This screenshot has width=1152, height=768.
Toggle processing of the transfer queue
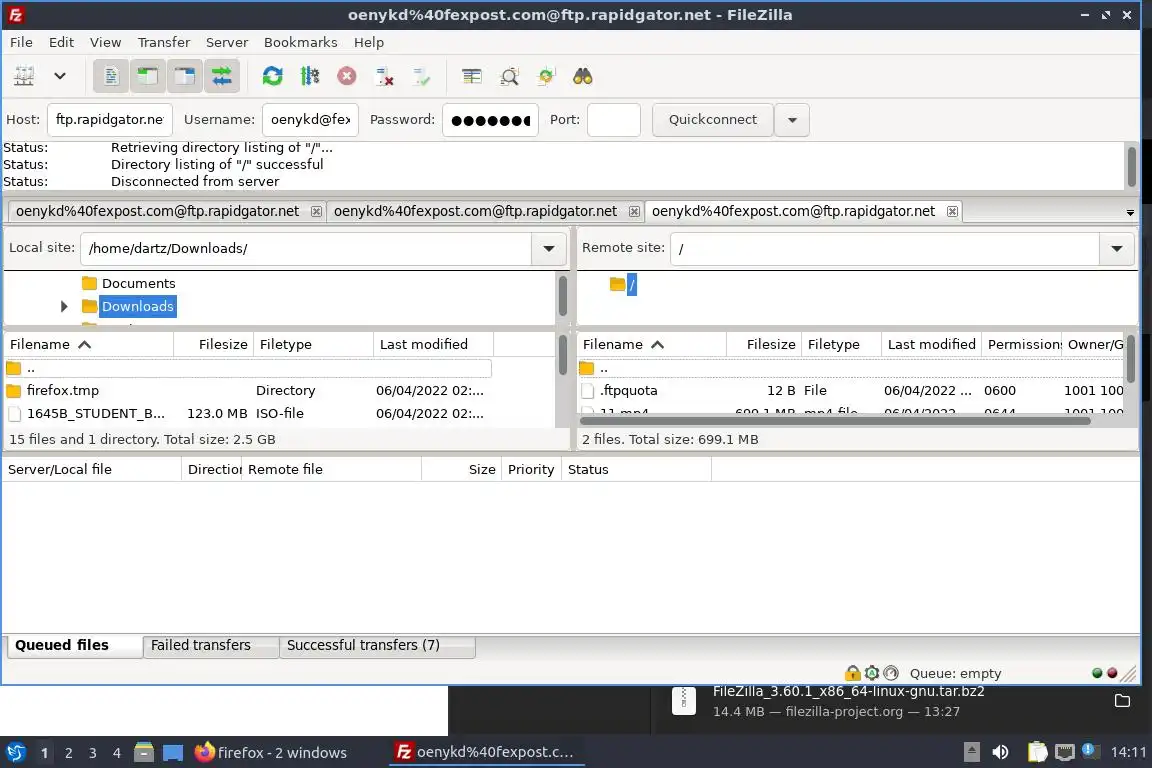pos(310,76)
